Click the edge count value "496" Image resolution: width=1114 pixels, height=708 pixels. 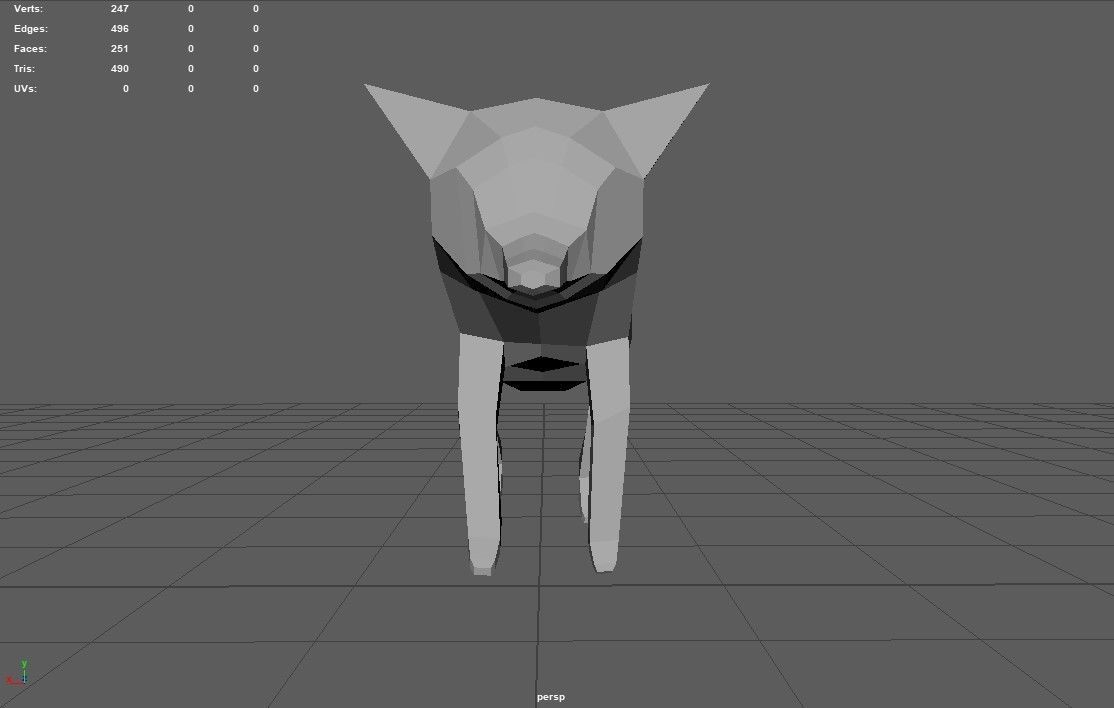coord(119,28)
